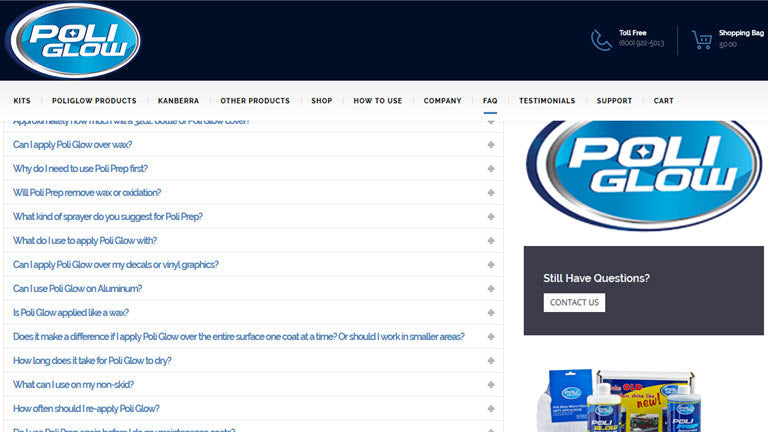The width and height of the screenshot is (768, 432).
Task: Click plus icon beside 'Can I use on Aluminum?'
Action: (x=491, y=288)
